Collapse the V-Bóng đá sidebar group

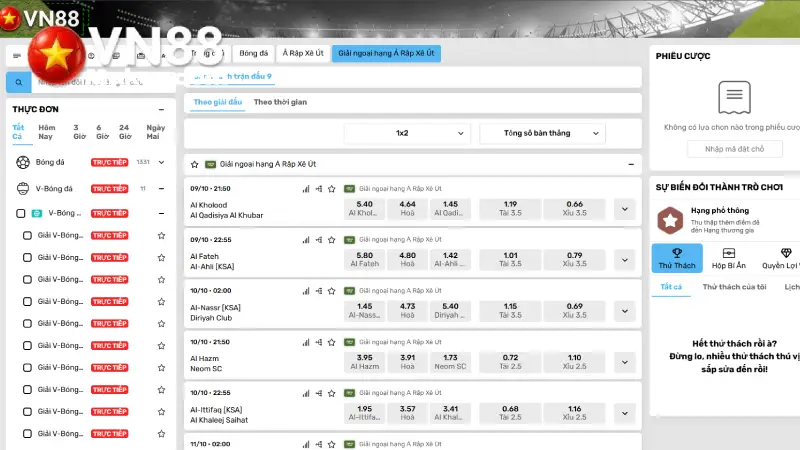pos(161,188)
